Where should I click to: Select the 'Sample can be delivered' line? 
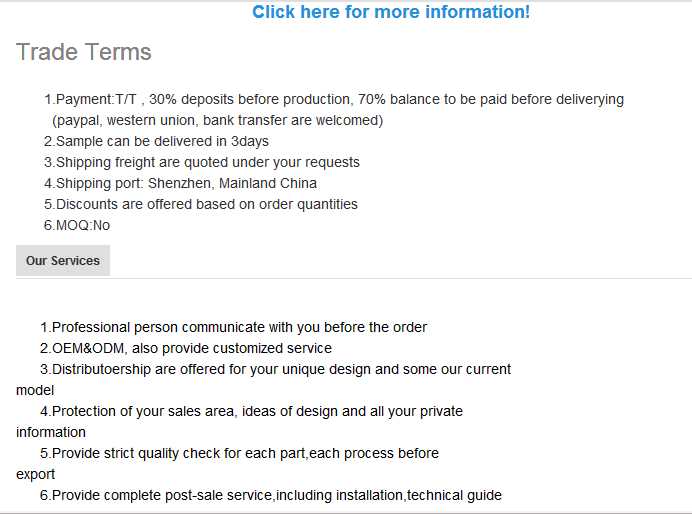tap(156, 142)
